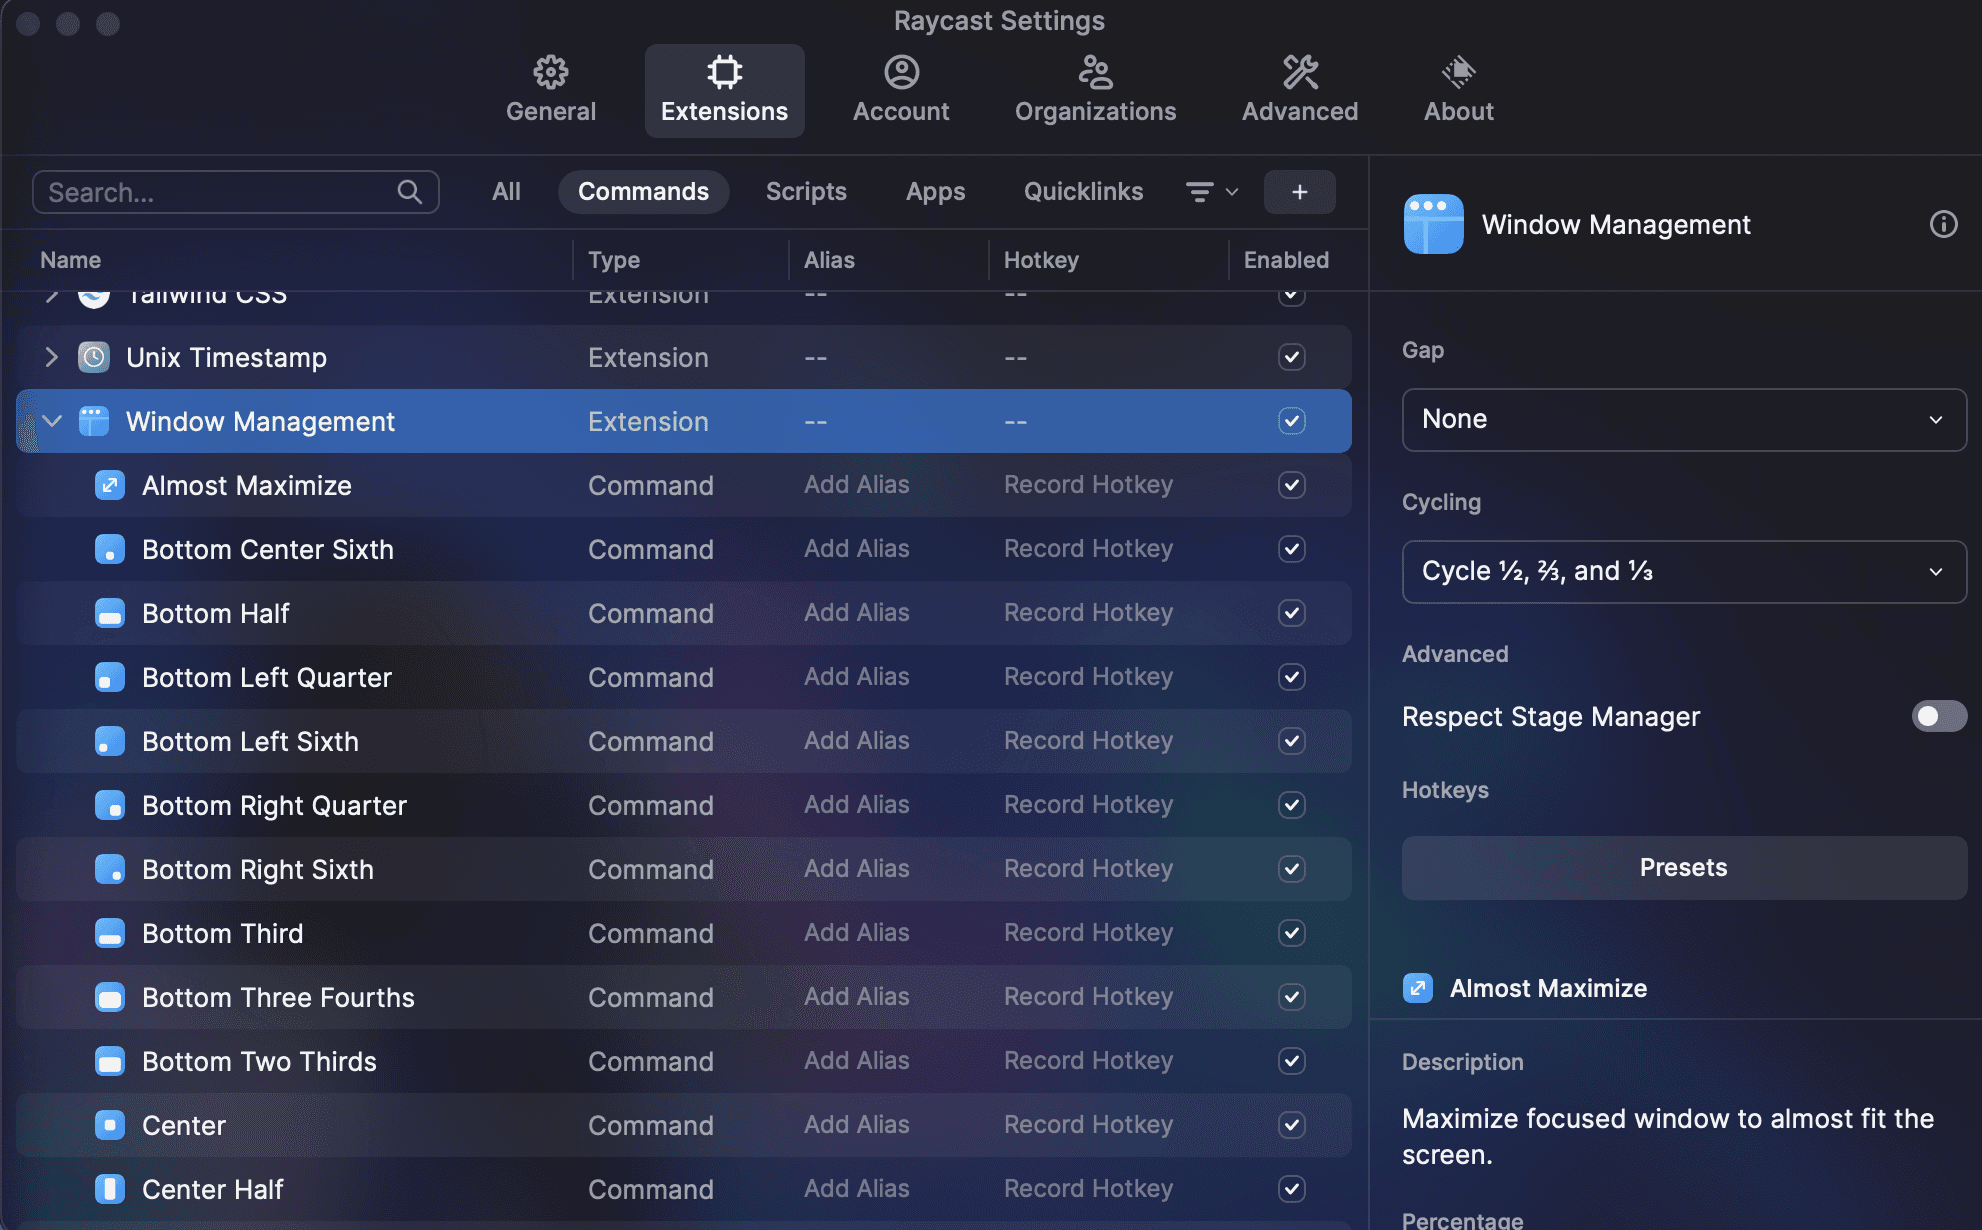Viewport: 1982px width, 1230px height.
Task: Focus the Search extensions field
Action: coord(236,191)
